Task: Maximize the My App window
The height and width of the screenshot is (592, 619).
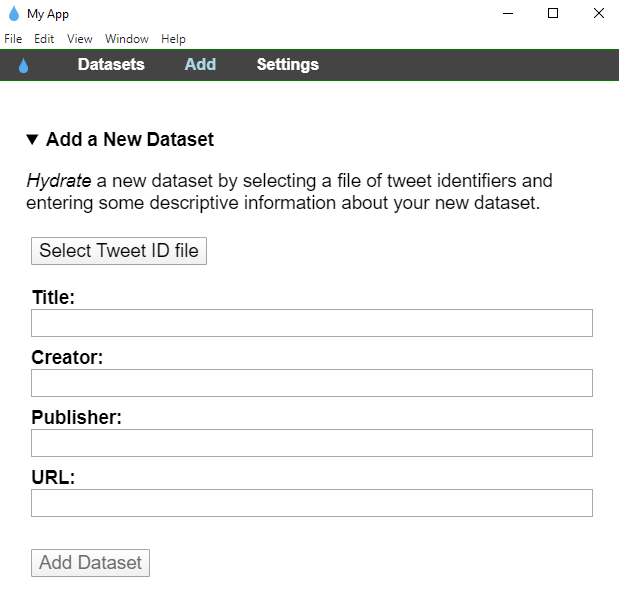Action: pos(553,14)
